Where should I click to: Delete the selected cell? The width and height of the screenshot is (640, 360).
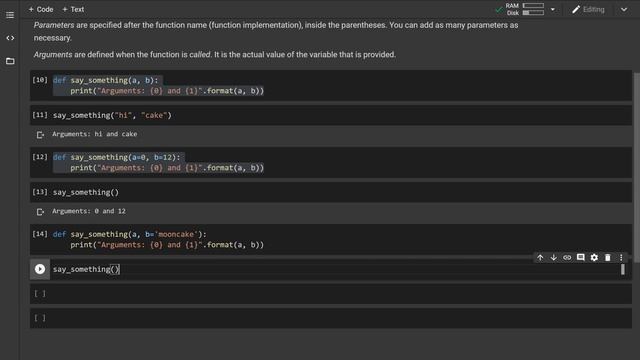(608, 258)
